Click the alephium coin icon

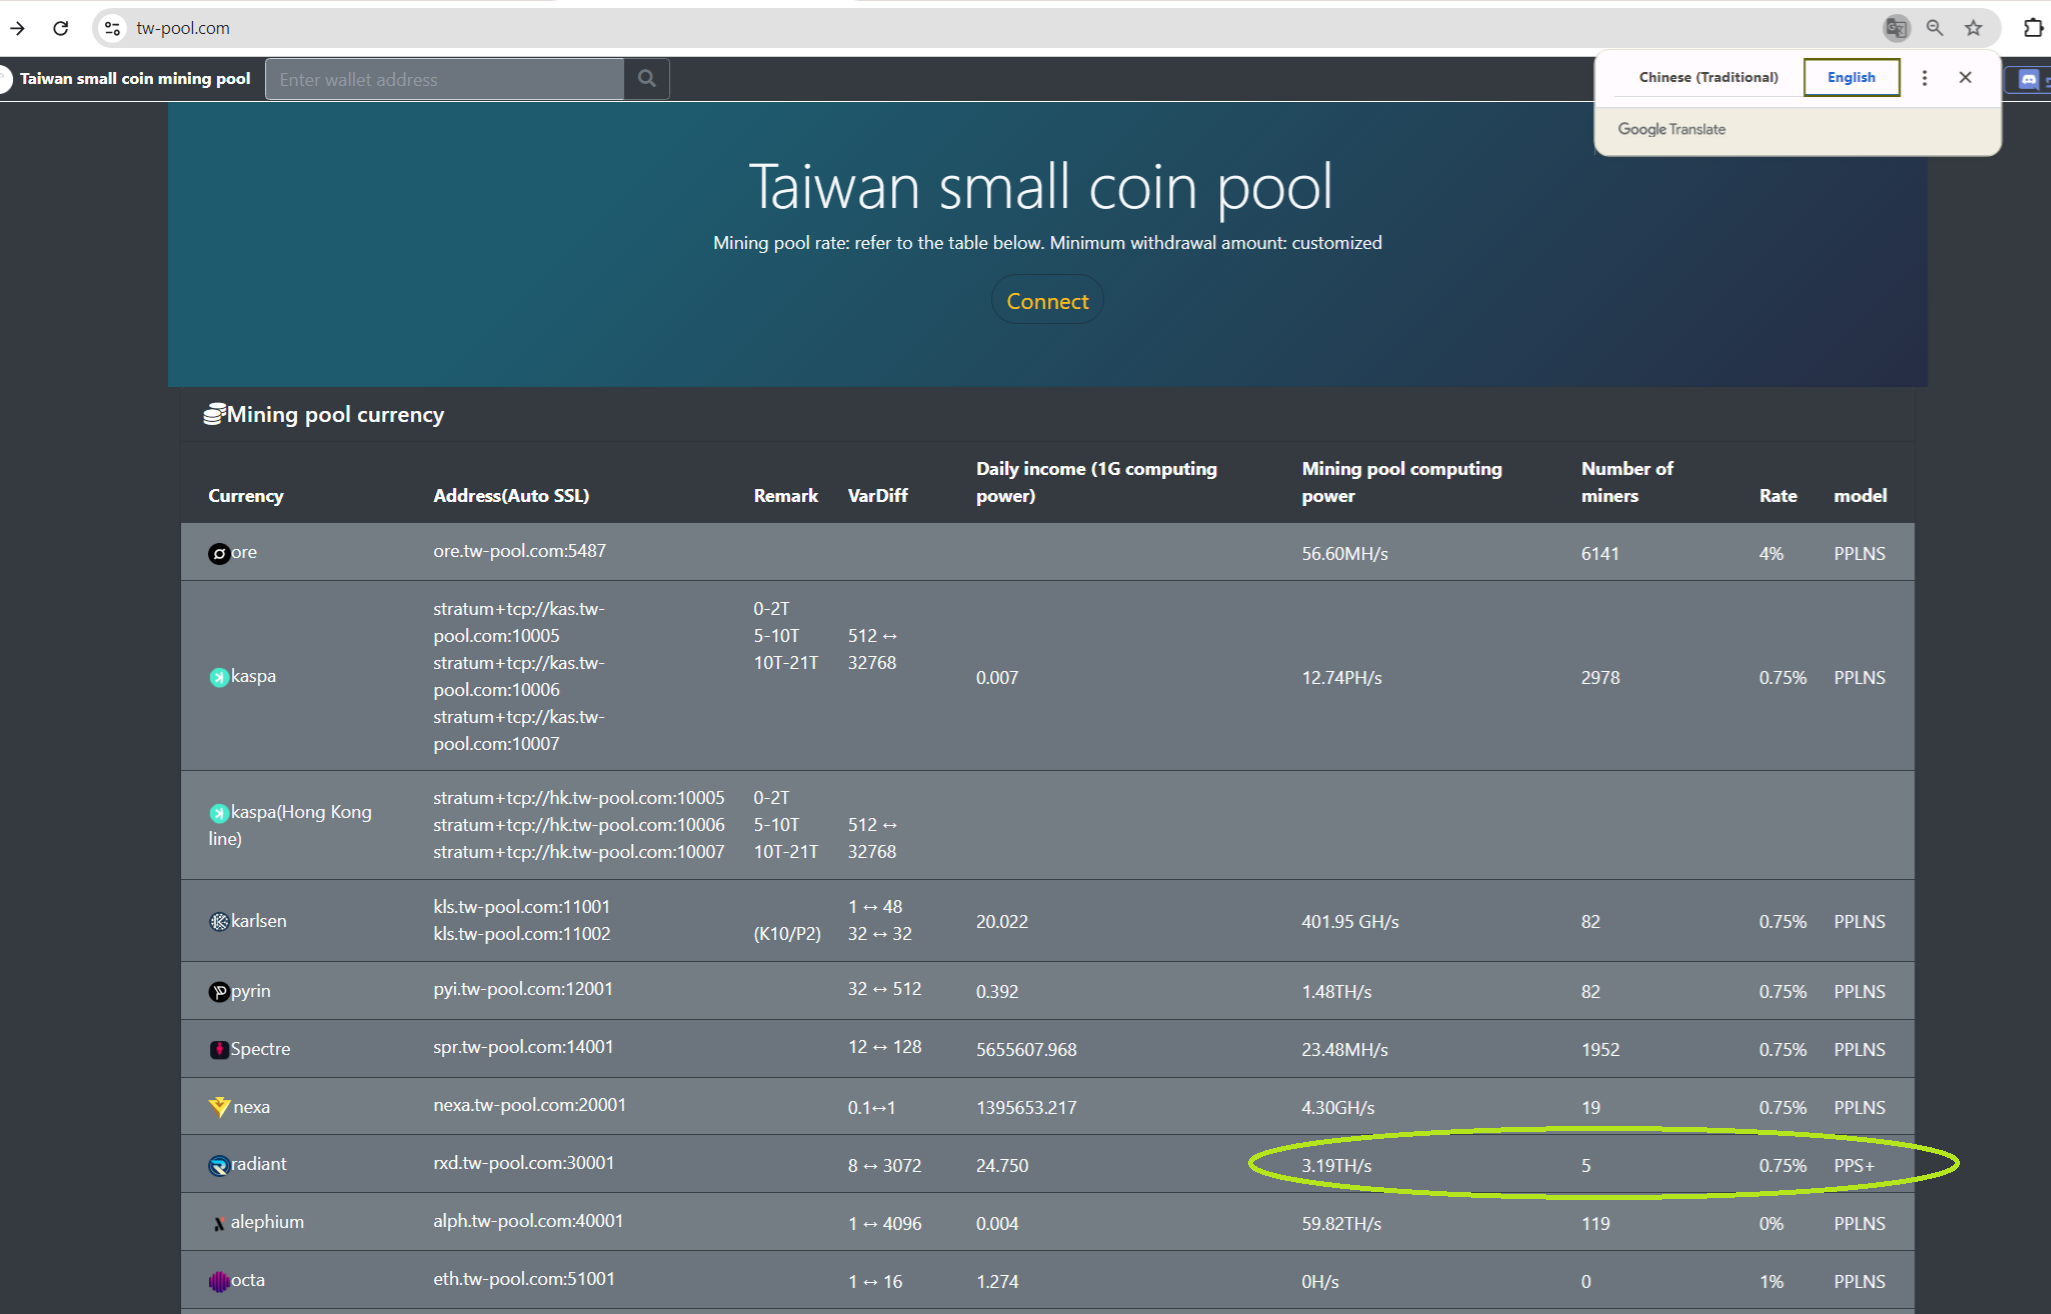(x=219, y=1223)
